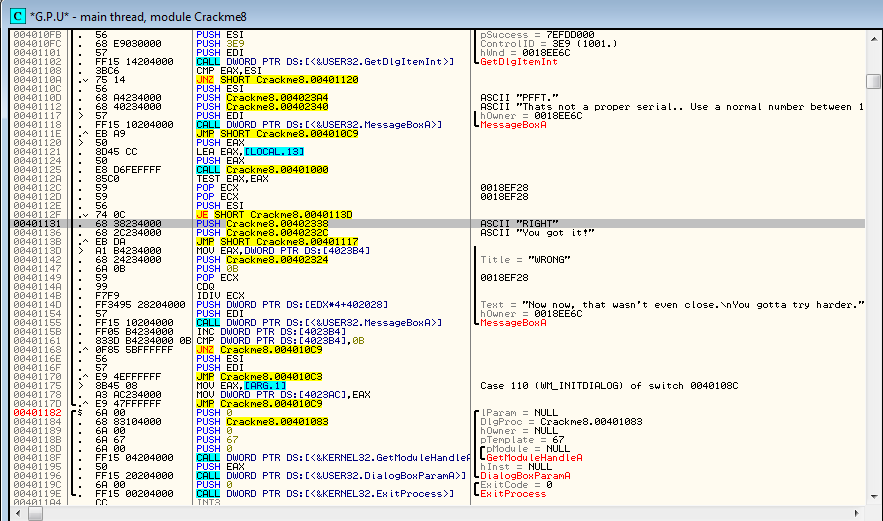
Task: Click the ASCII "PFFT." comment
Action: (x=519, y=98)
